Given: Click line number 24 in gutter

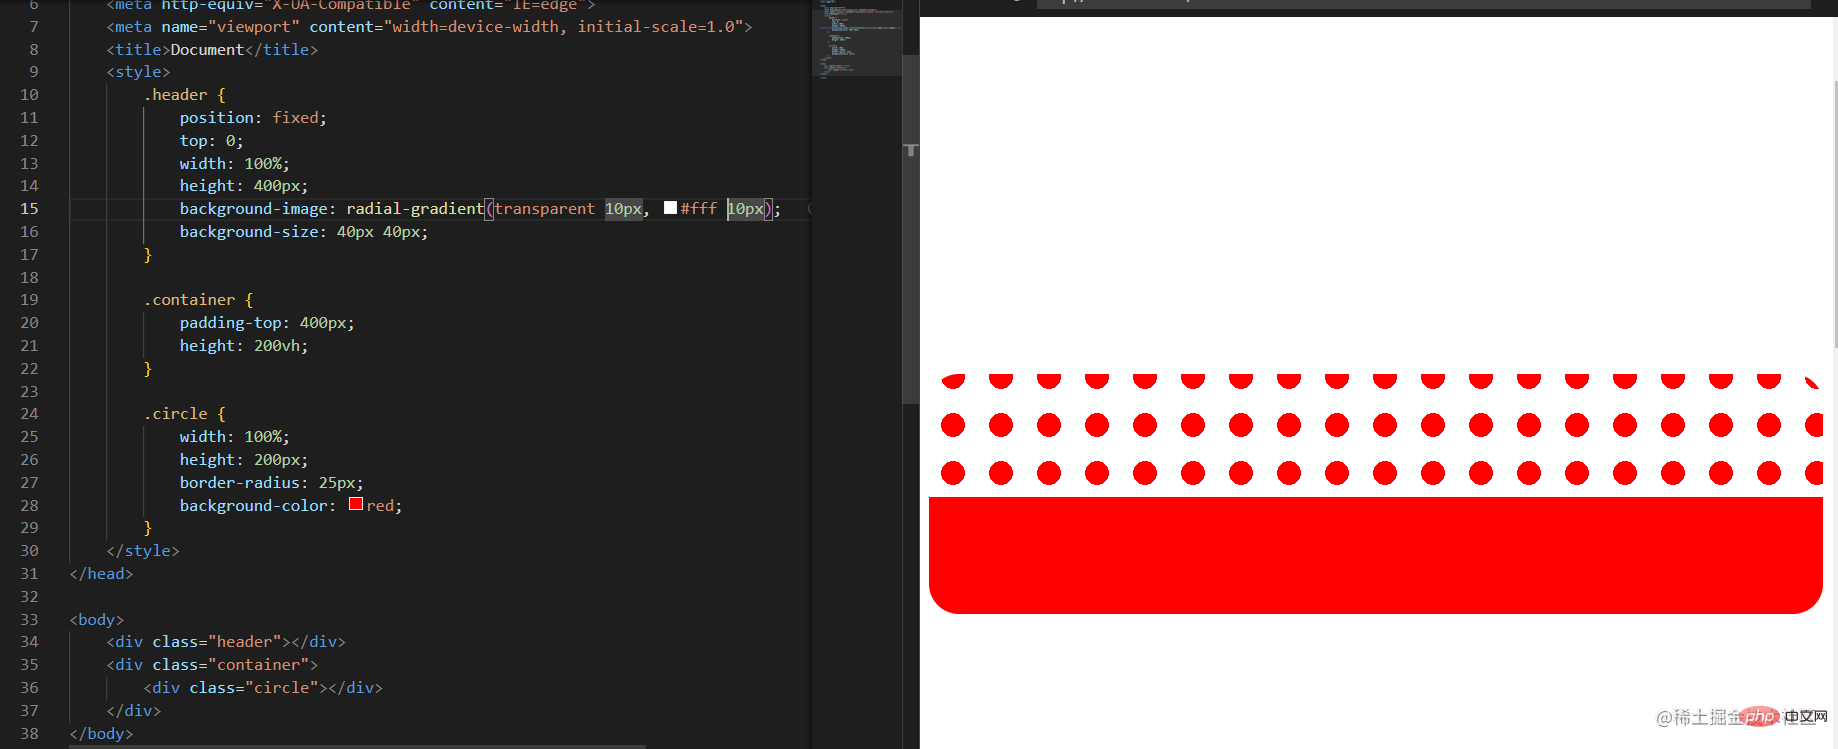Looking at the screenshot, I should tap(29, 413).
